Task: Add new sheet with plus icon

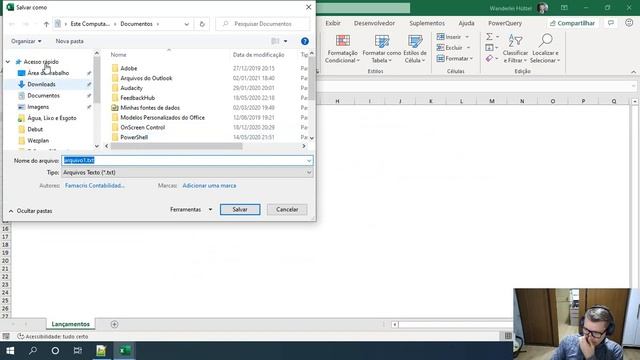Action: pos(114,324)
